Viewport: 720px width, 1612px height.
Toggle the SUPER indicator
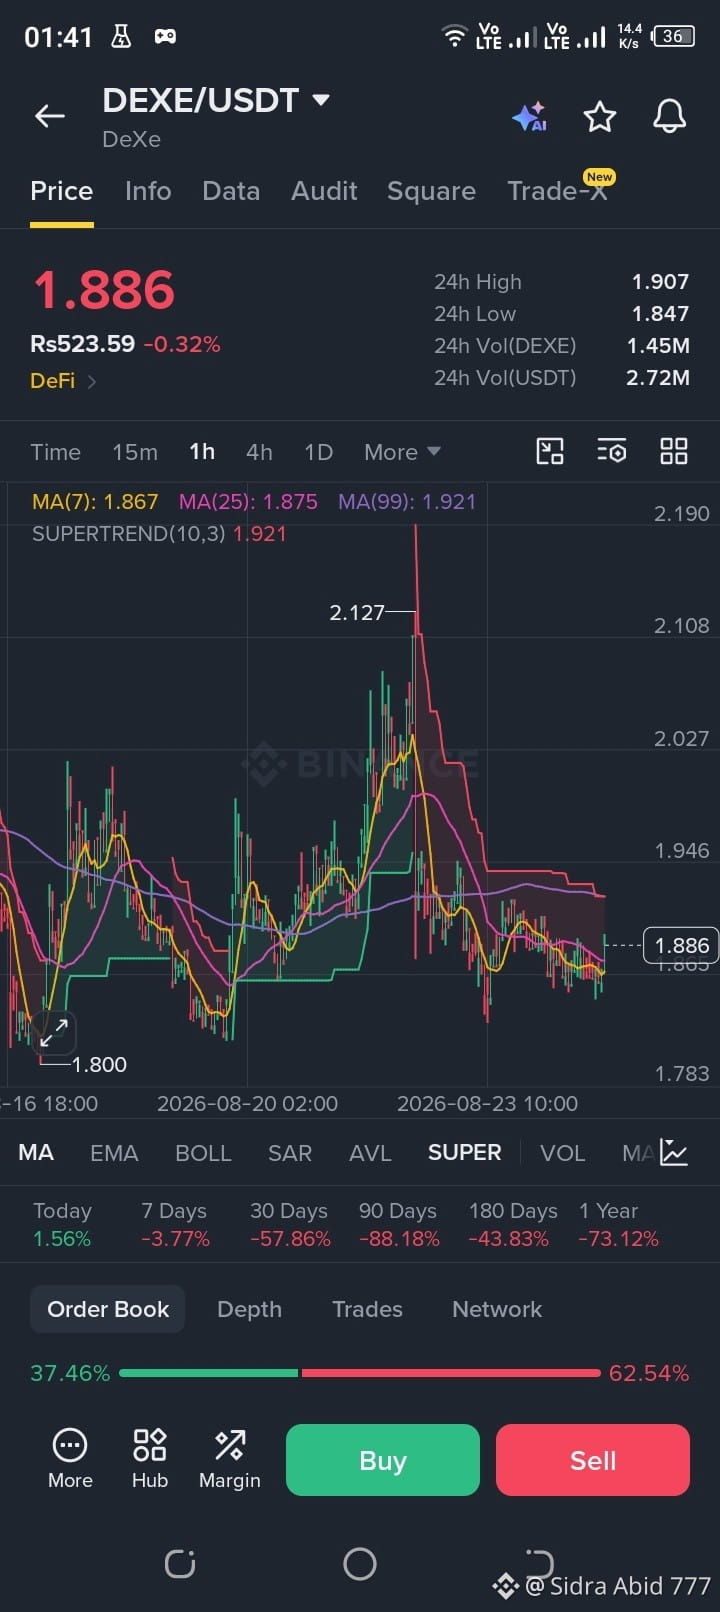(x=464, y=1152)
